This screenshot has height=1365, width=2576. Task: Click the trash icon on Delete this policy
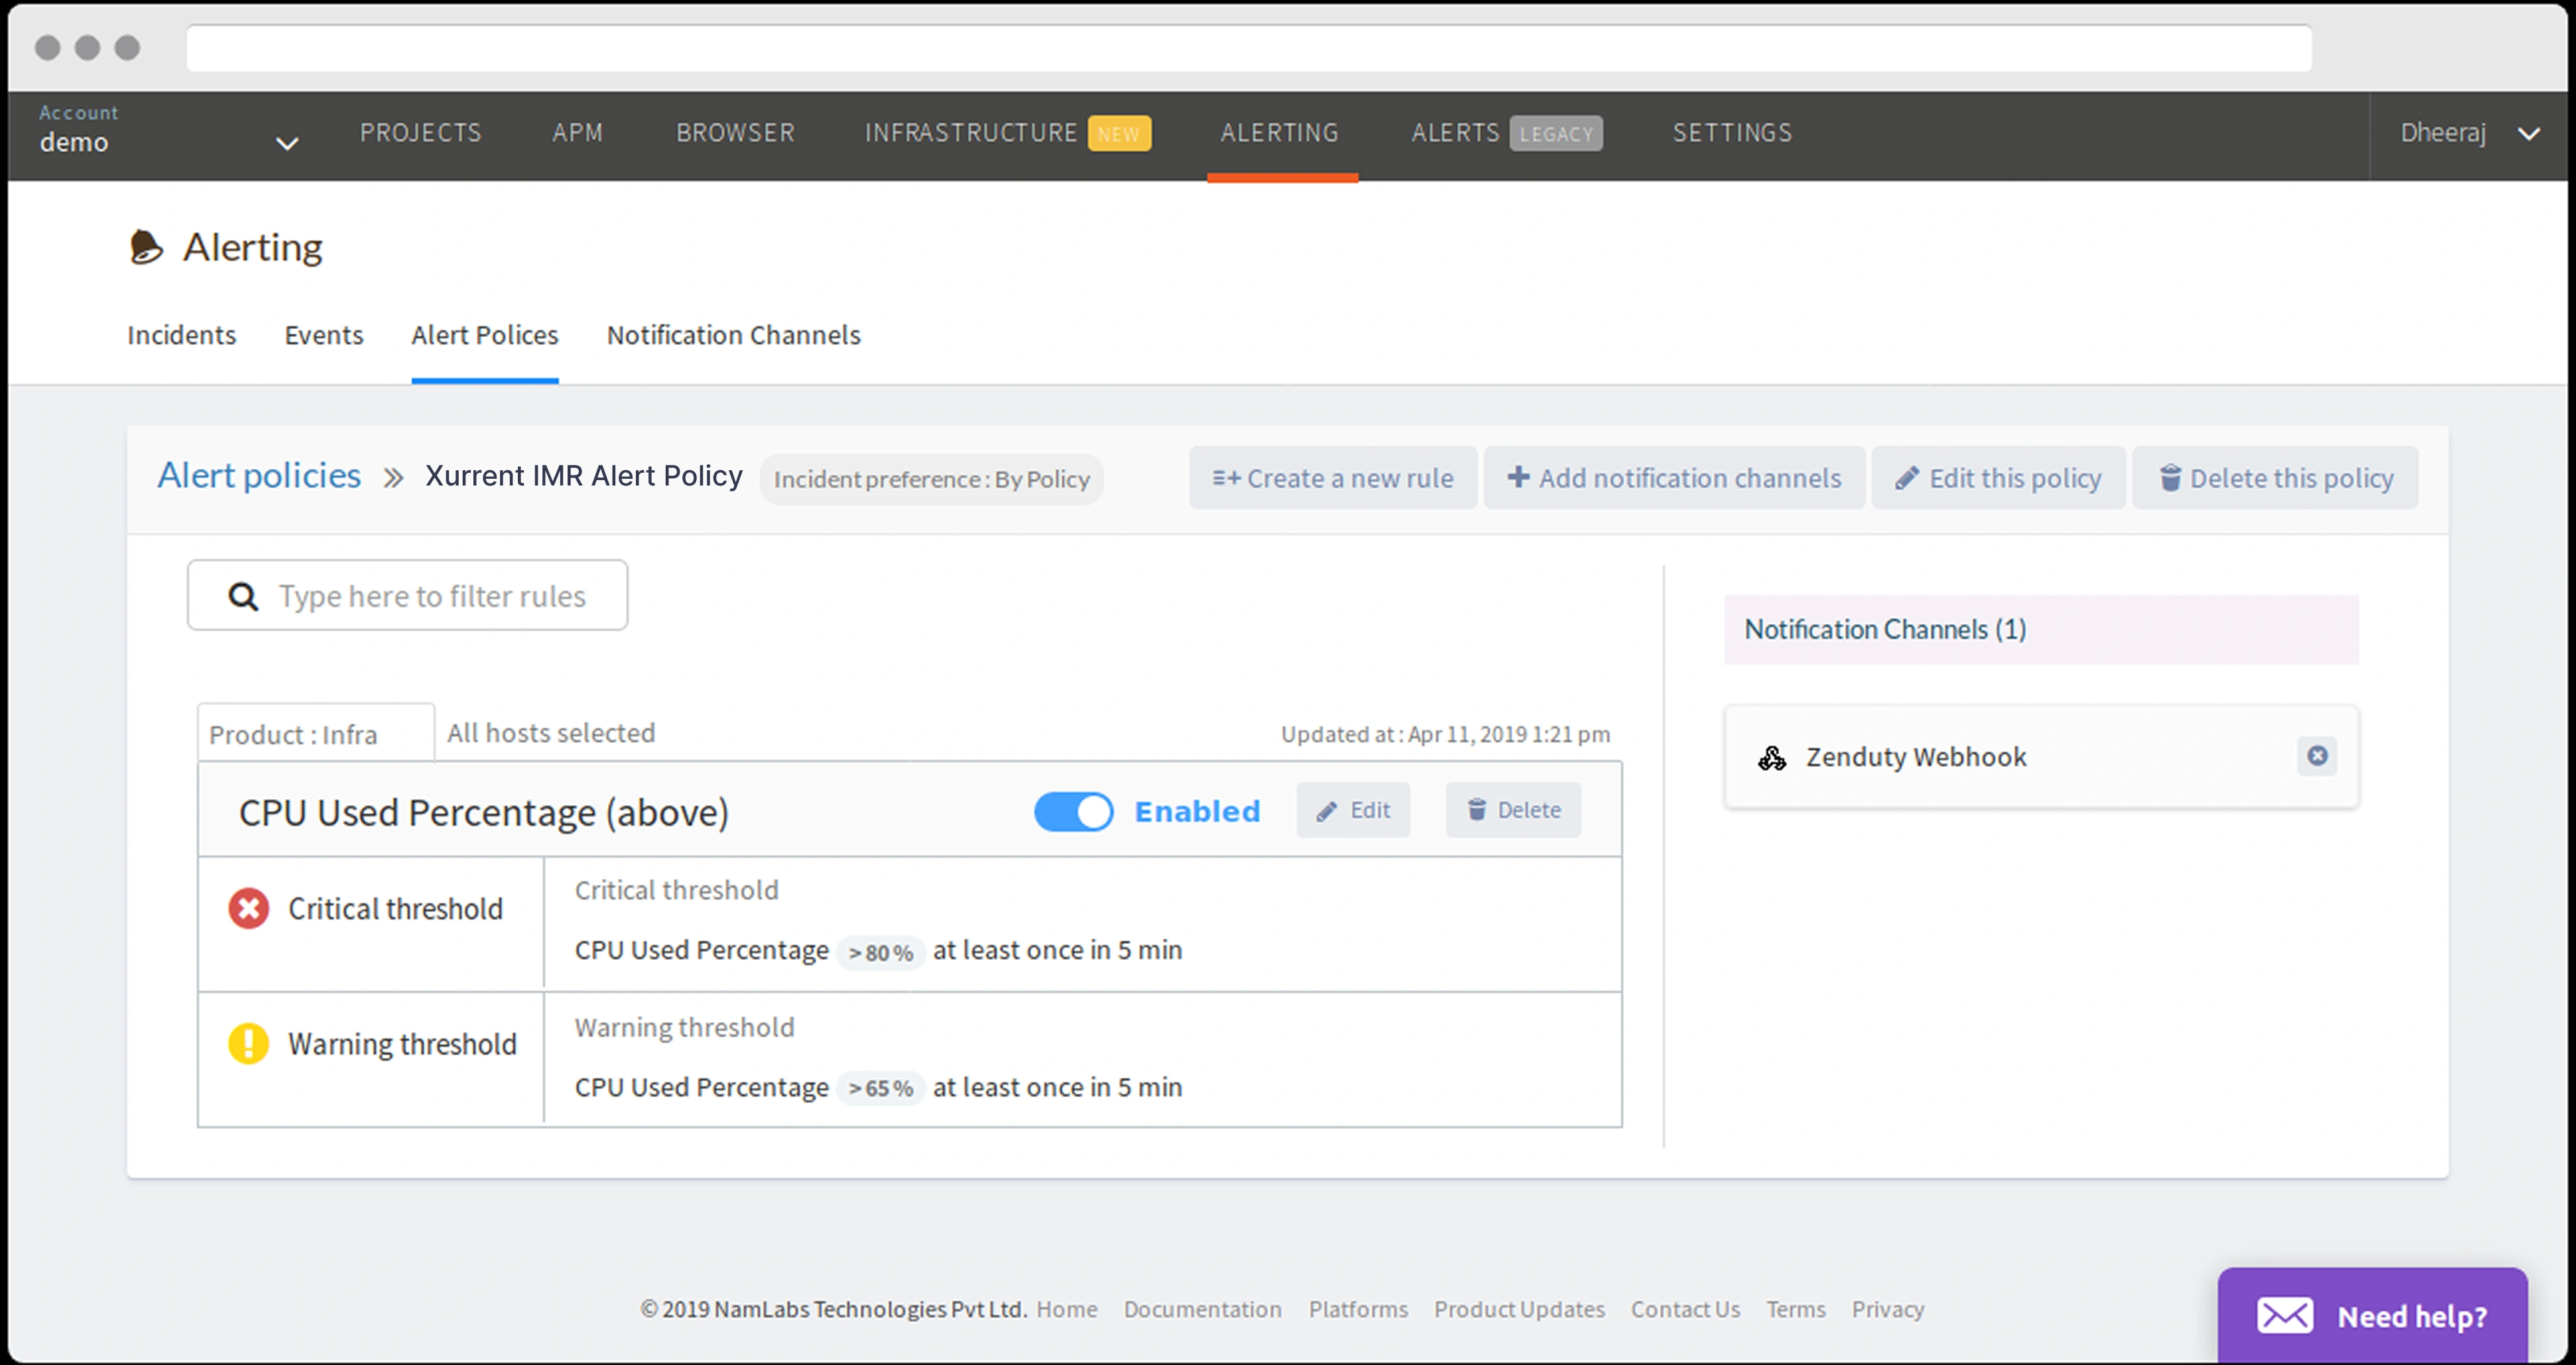(x=2169, y=478)
